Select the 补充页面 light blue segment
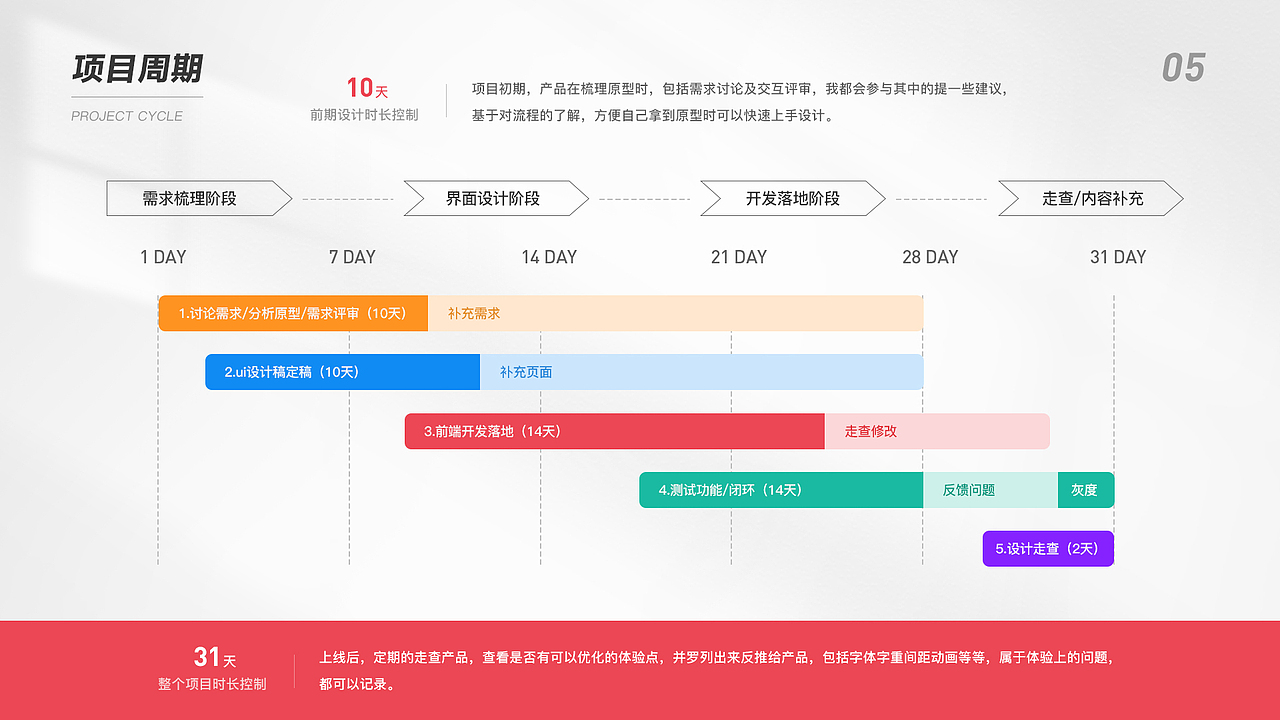Image resolution: width=1280 pixels, height=720 pixels. point(700,371)
